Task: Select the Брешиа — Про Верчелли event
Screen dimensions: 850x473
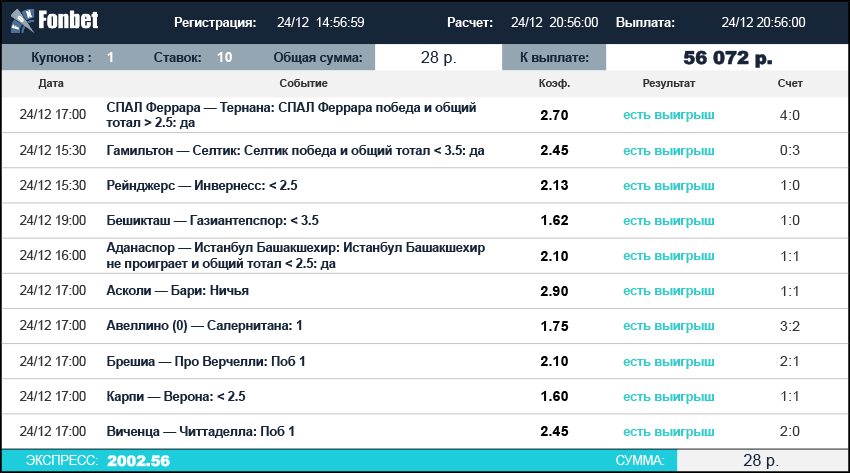Action: click(x=206, y=361)
